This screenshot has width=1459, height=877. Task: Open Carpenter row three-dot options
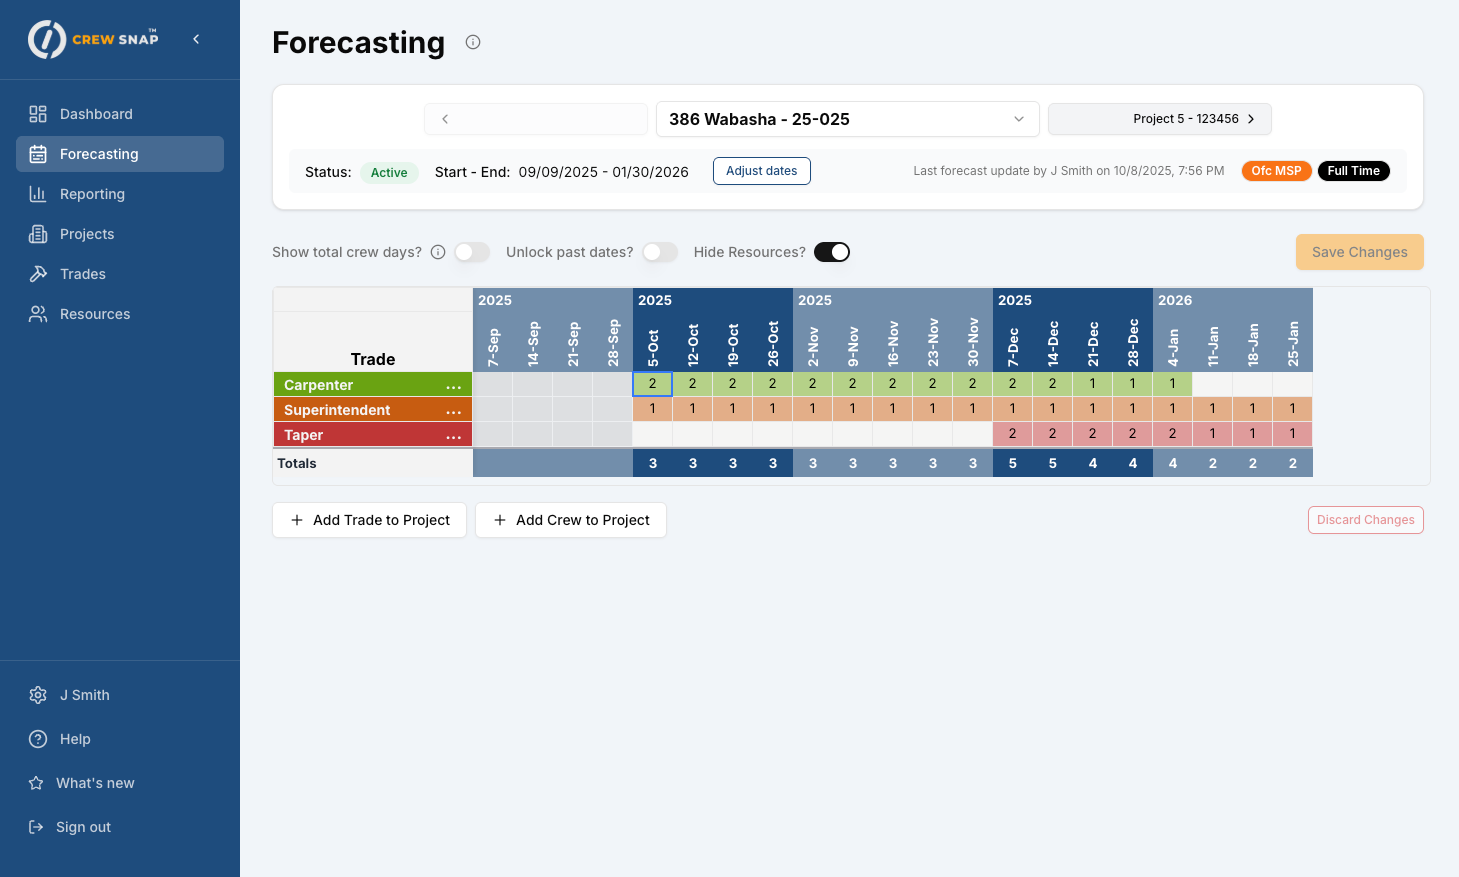click(x=453, y=386)
